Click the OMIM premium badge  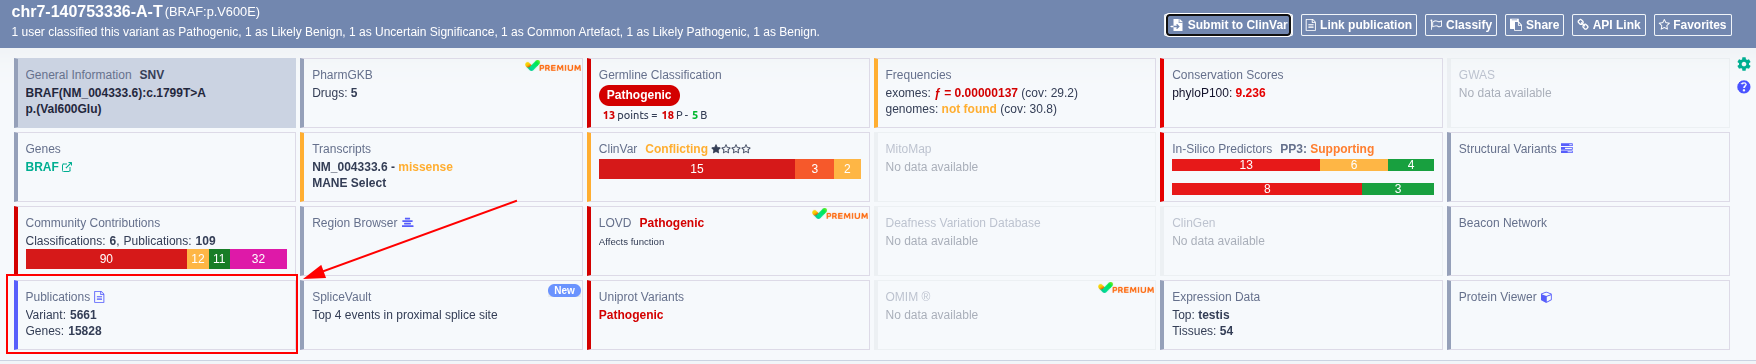click(x=1126, y=289)
